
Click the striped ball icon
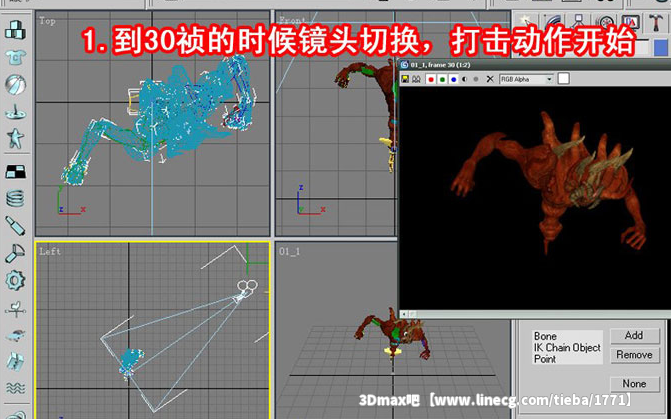point(15,85)
